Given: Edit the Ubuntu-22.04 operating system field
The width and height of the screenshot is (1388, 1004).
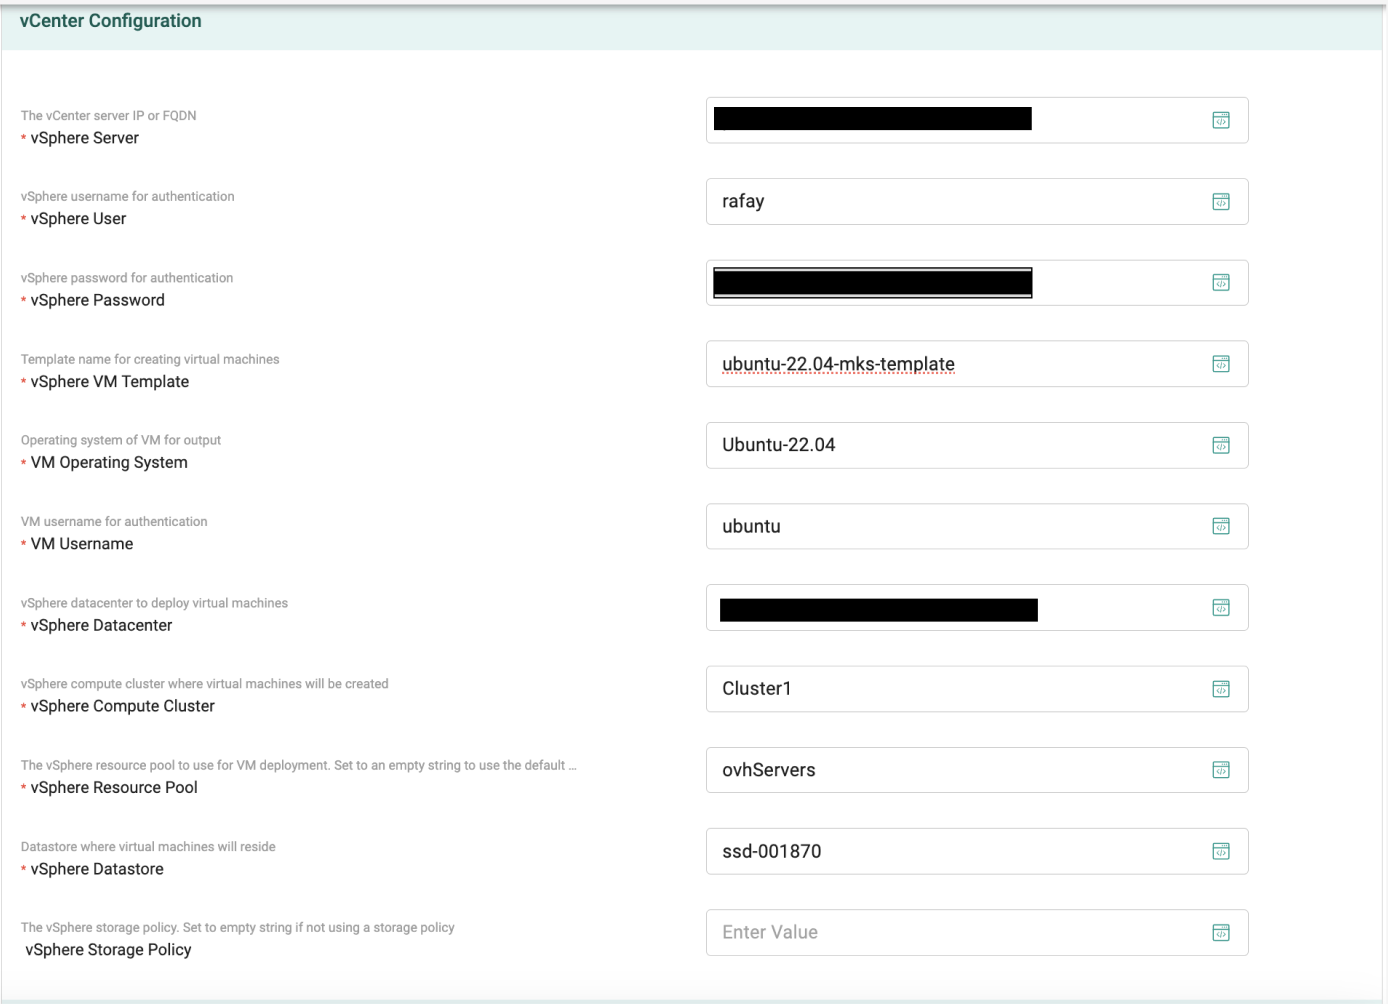Looking at the screenshot, I should (977, 445).
